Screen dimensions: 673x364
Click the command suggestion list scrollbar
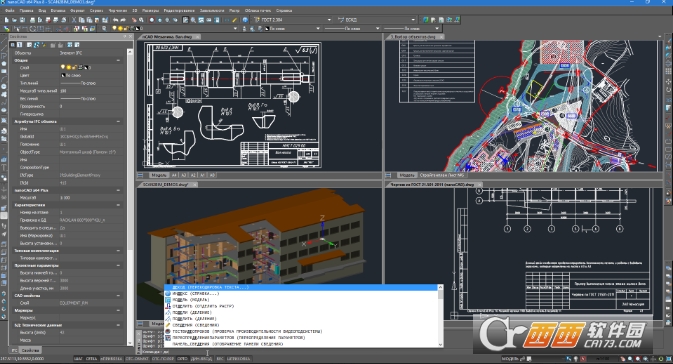[440, 315]
